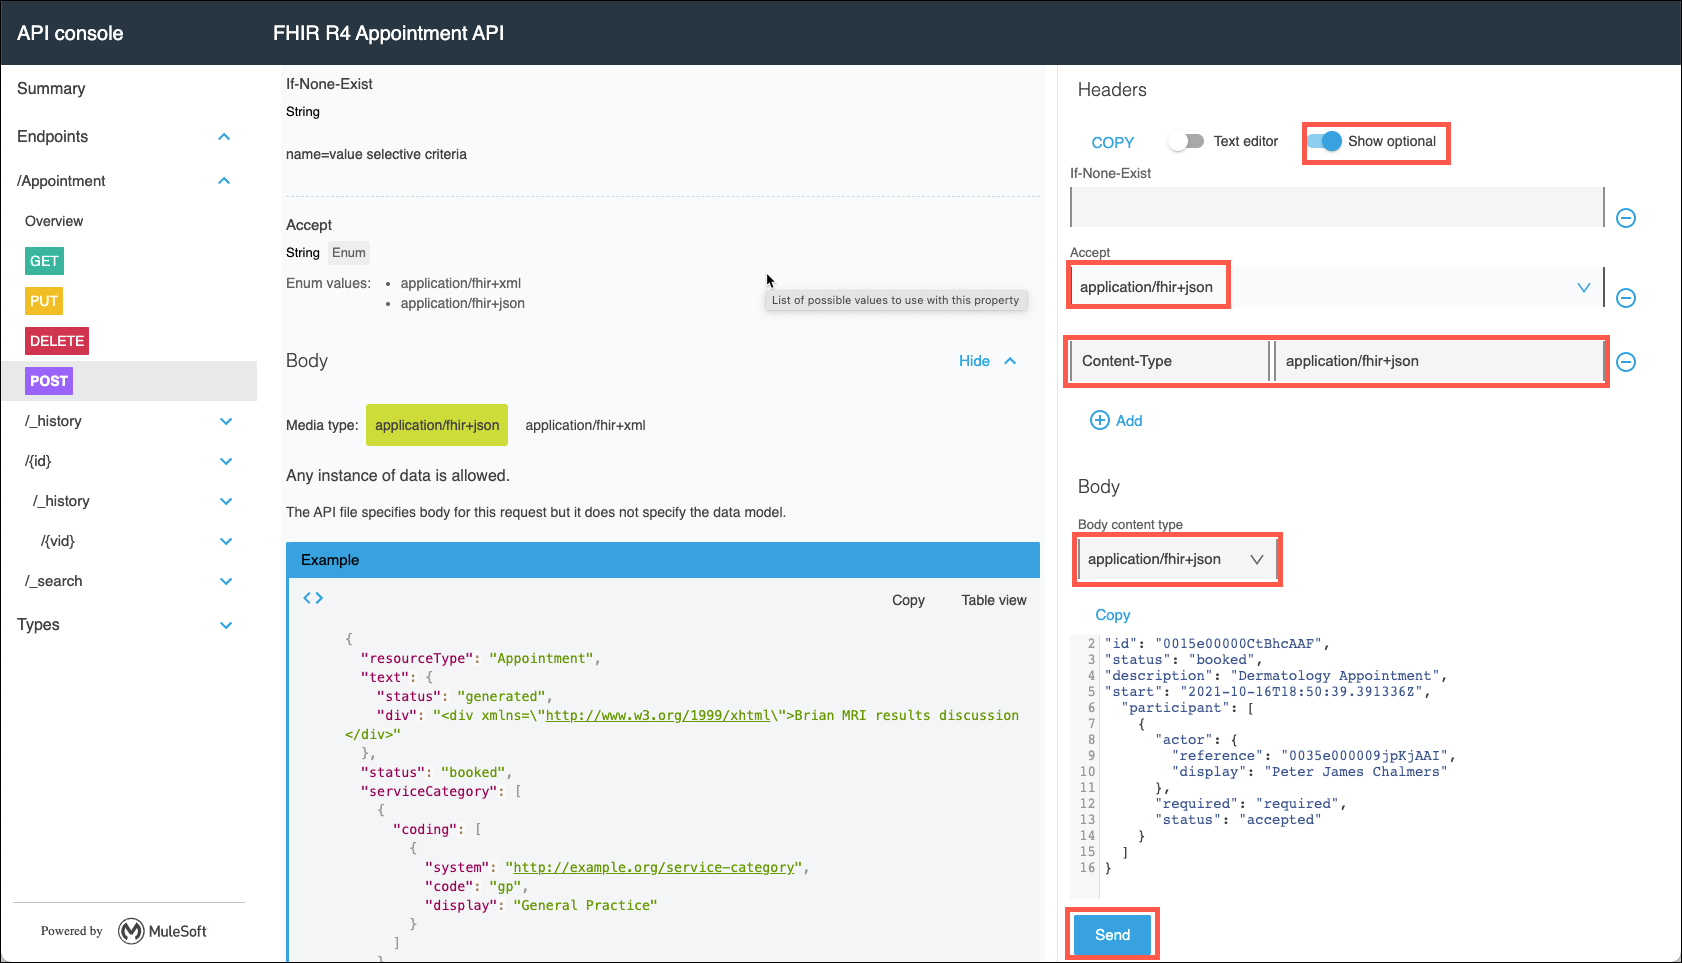Select application/fhir+json media type
1682x963 pixels.
click(437, 425)
